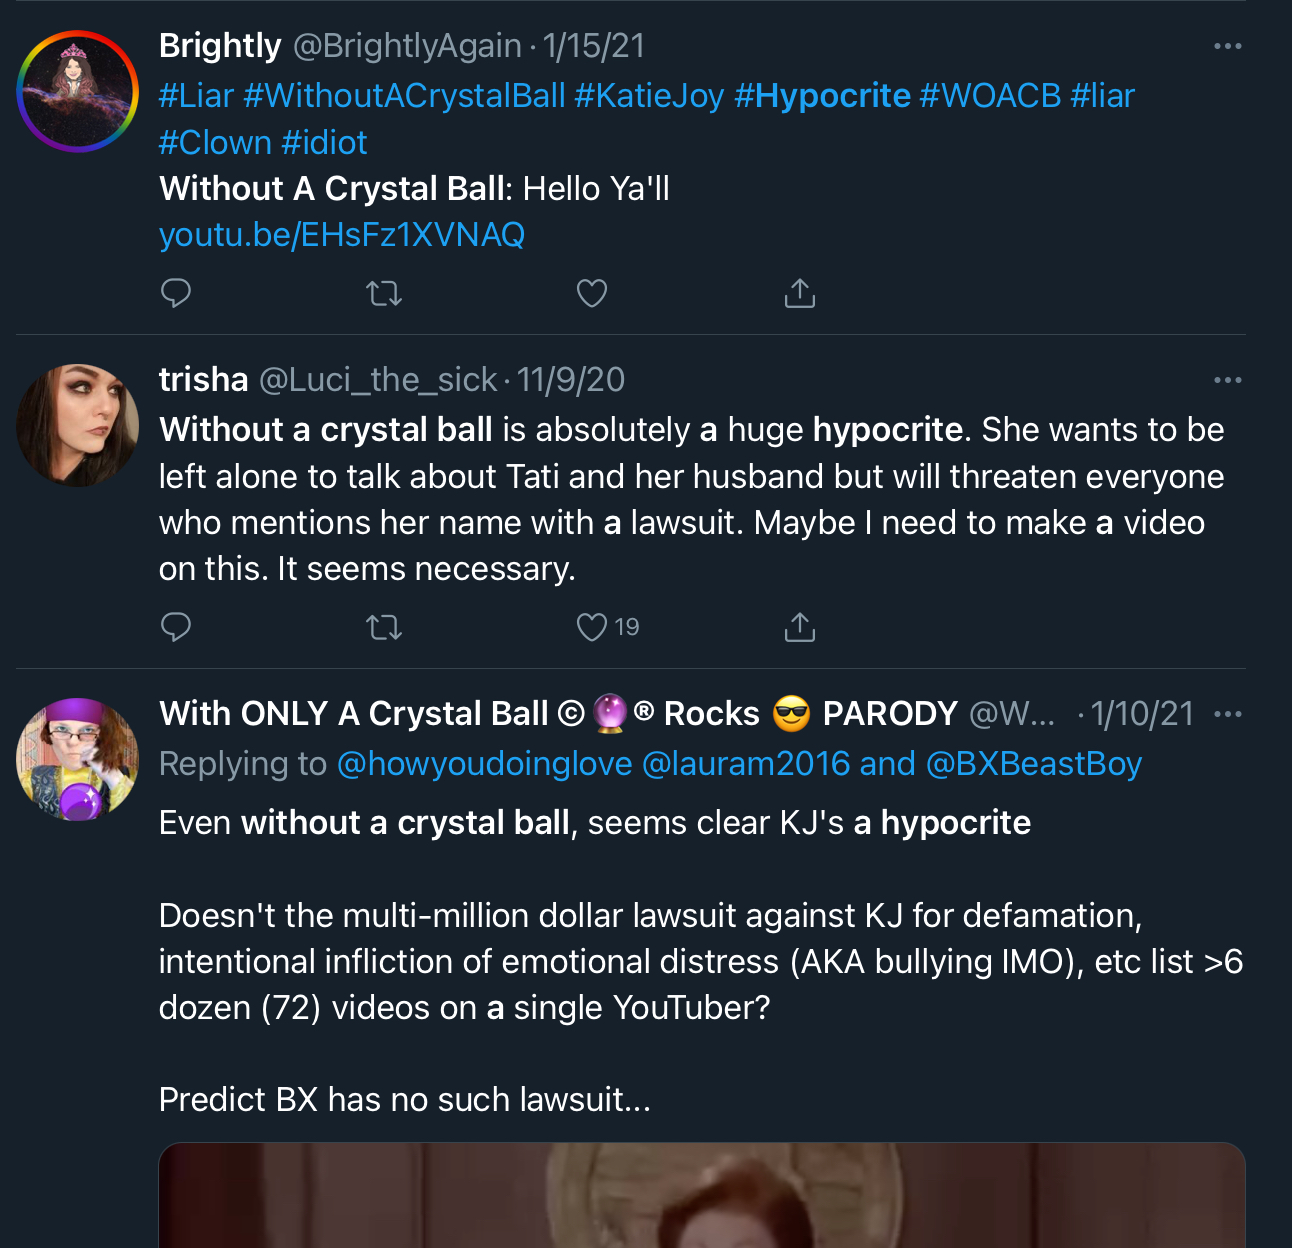View trisha's profile avatar
Viewport: 1292px width, 1248px height.
coord(77,425)
